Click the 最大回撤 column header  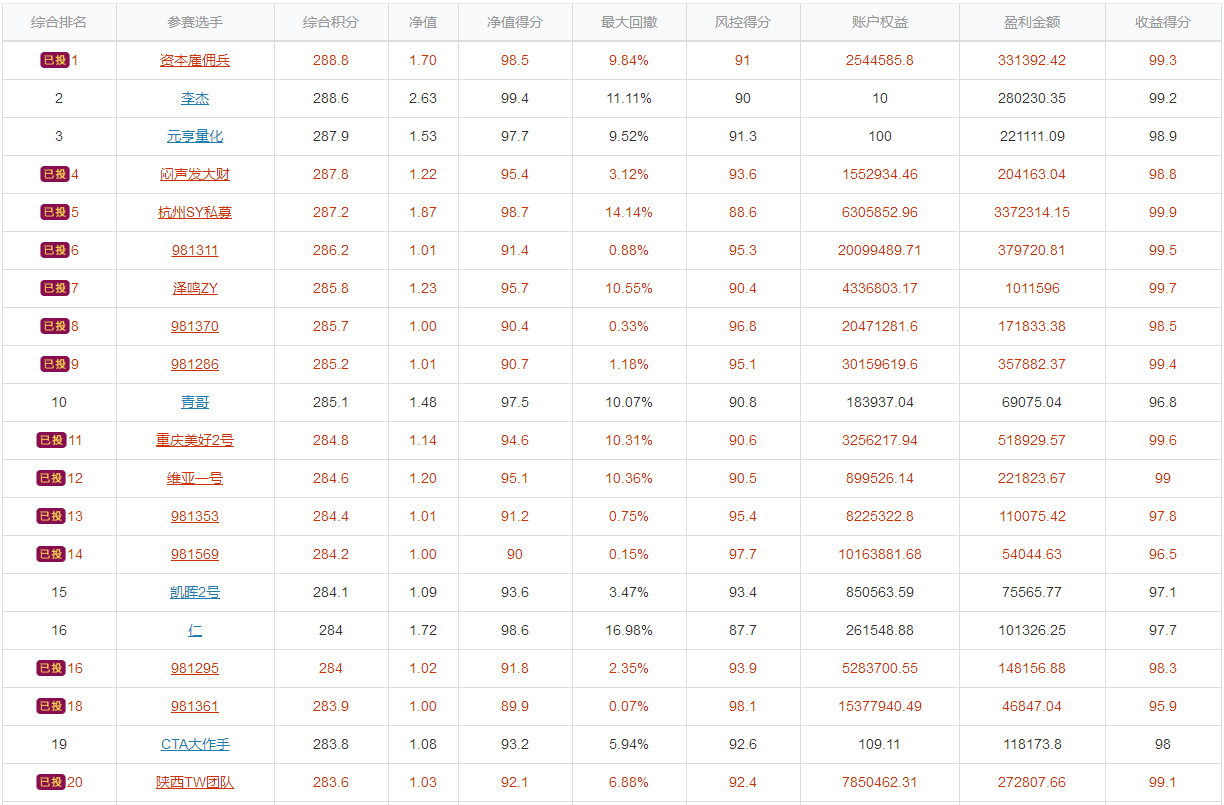point(629,22)
